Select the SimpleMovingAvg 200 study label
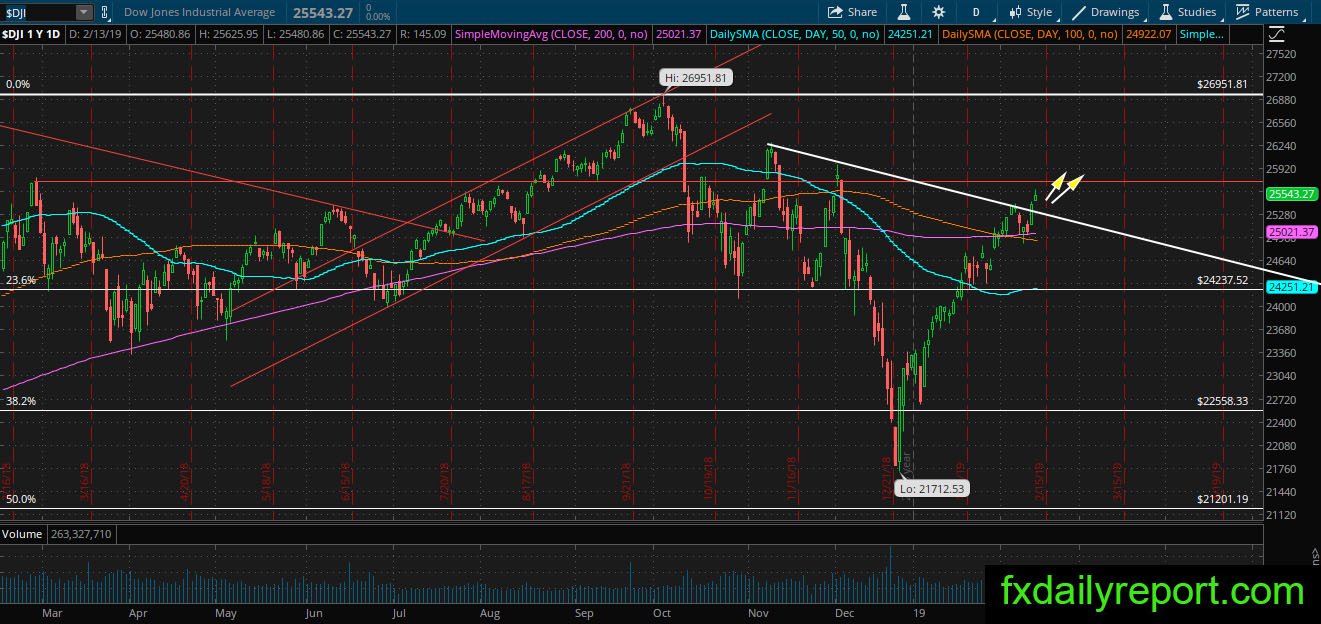This screenshot has width=1321, height=624. pyautogui.click(x=551, y=34)
